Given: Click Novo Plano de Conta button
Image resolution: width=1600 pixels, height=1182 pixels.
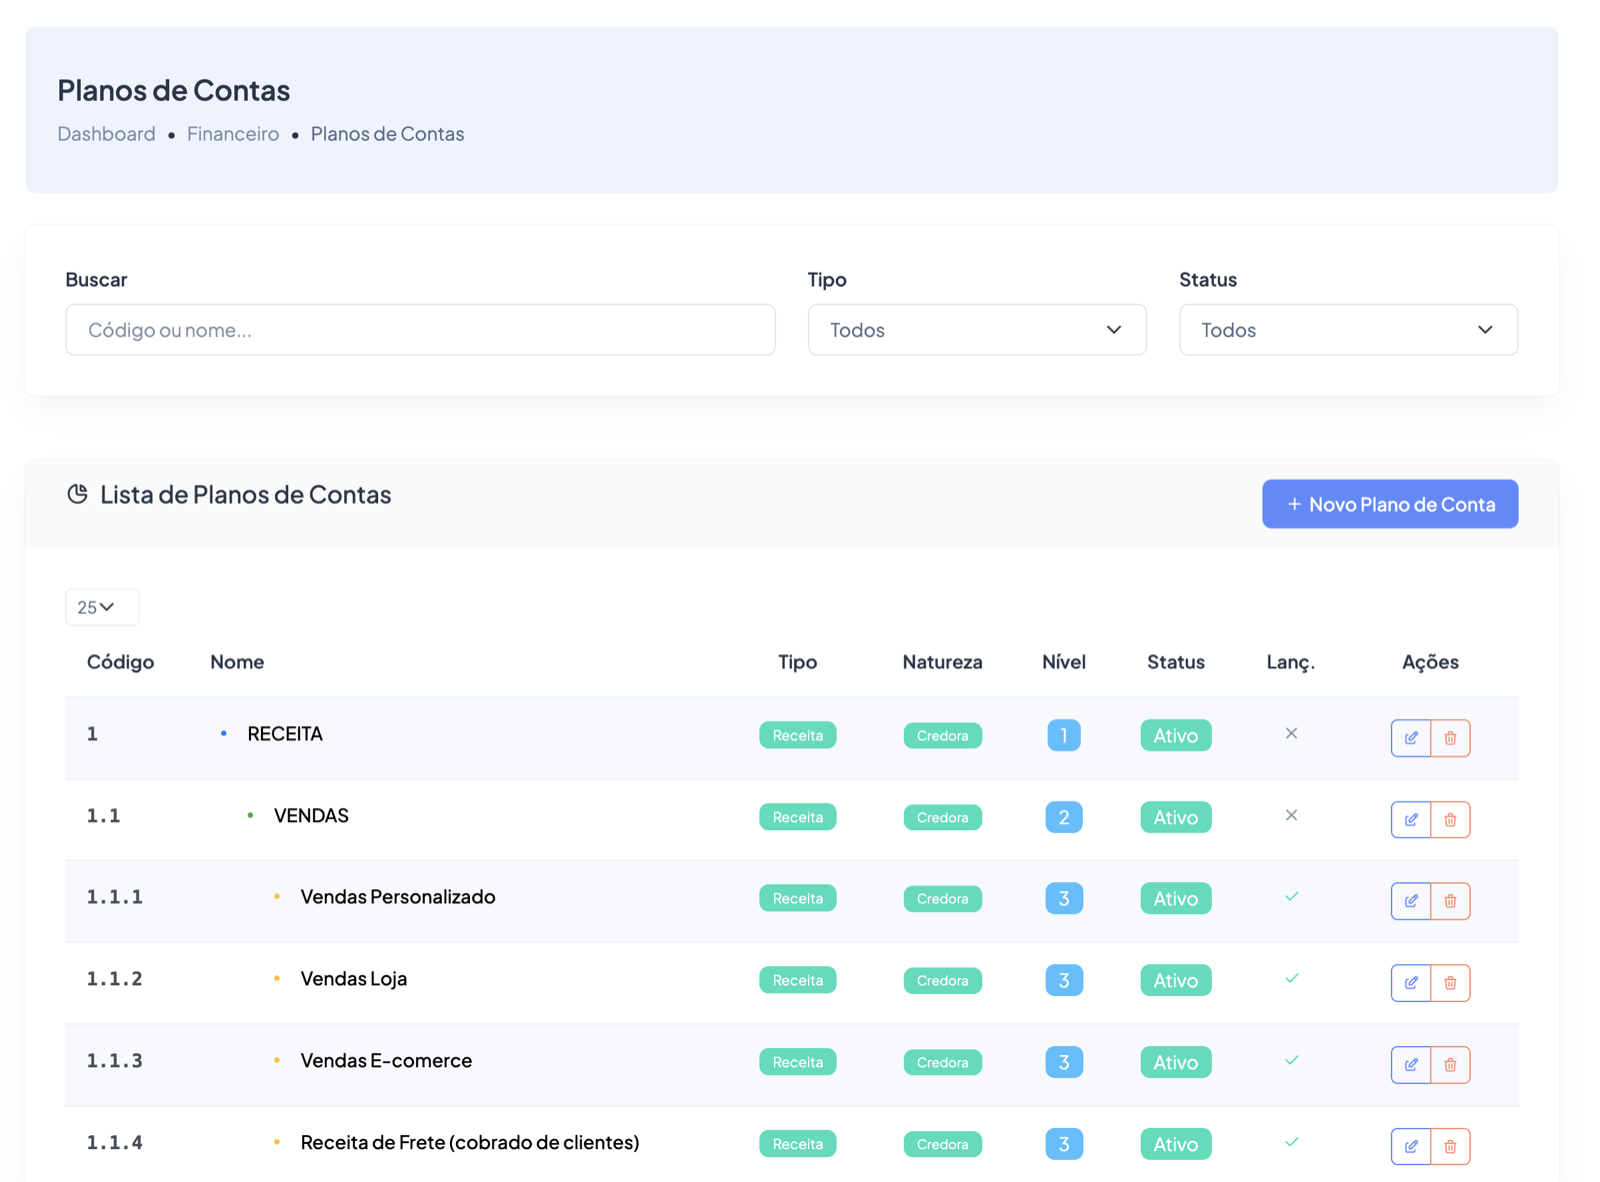Looking at the screenshot, I should tap(1390, 504).
